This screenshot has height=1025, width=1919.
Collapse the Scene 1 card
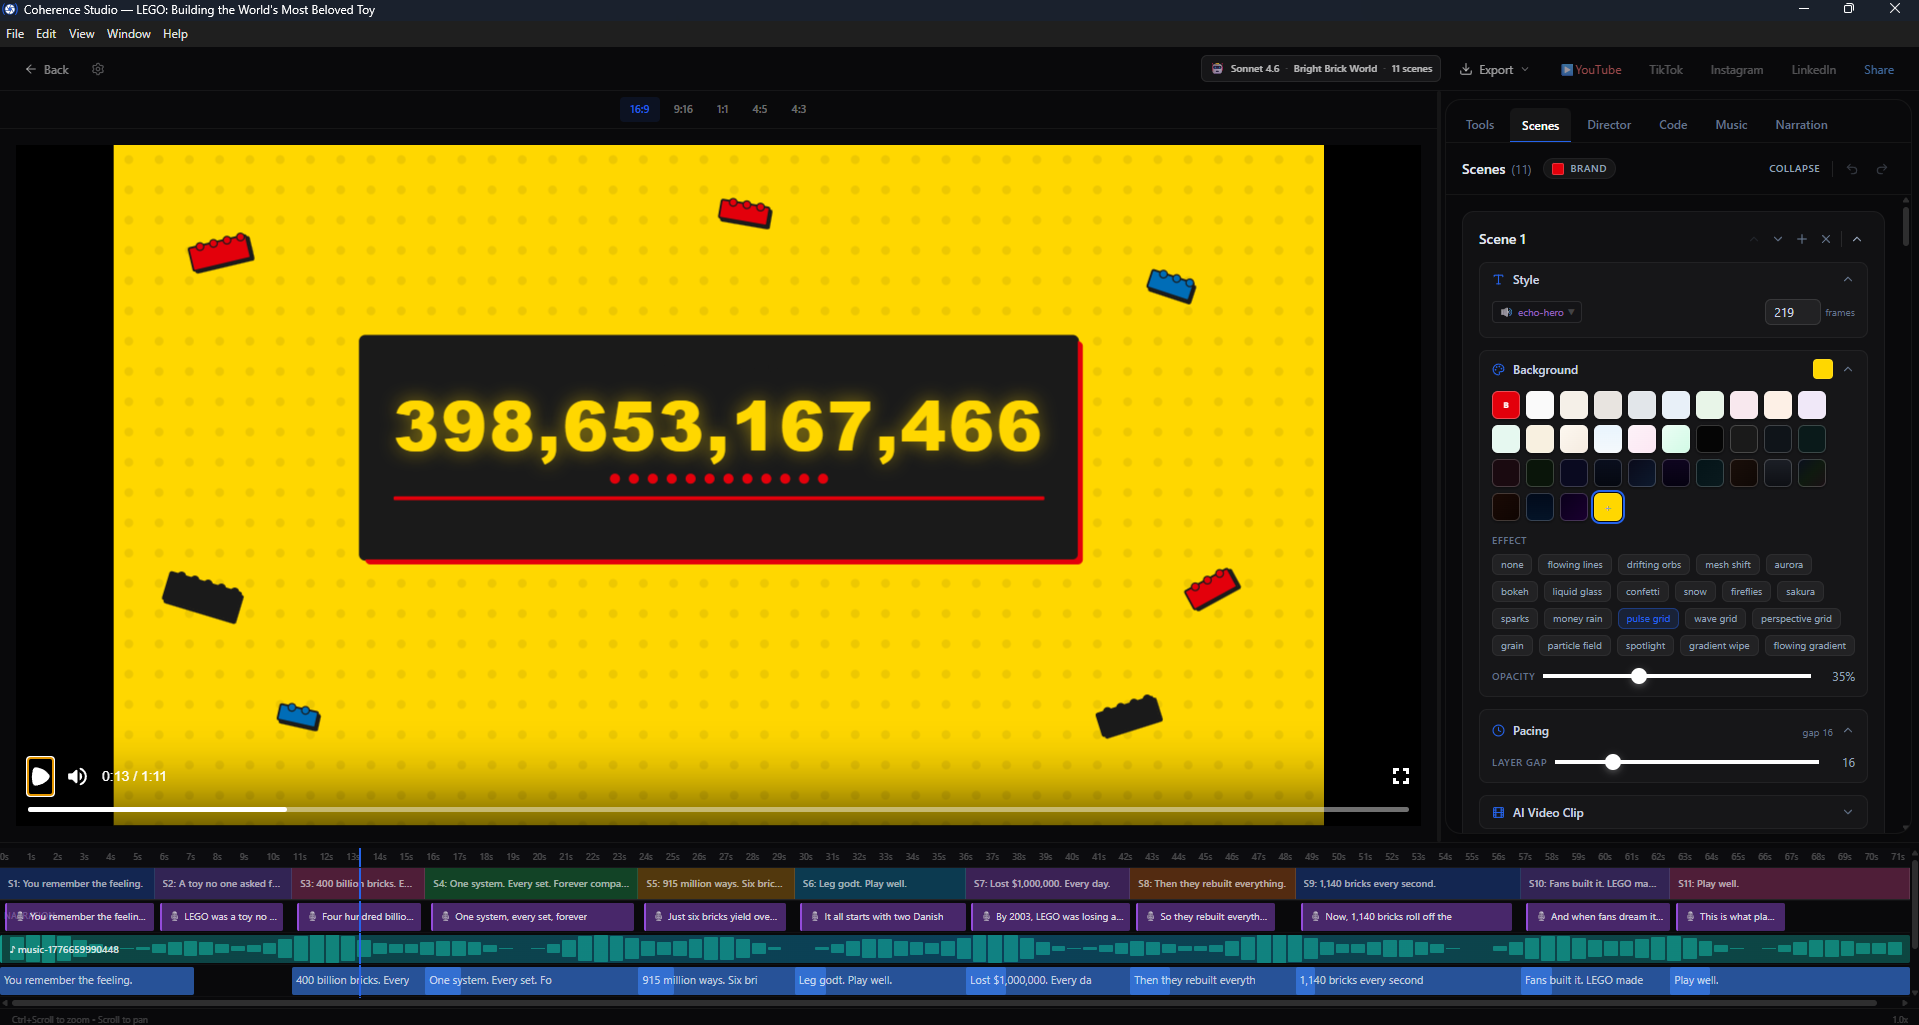(1857, 239)
